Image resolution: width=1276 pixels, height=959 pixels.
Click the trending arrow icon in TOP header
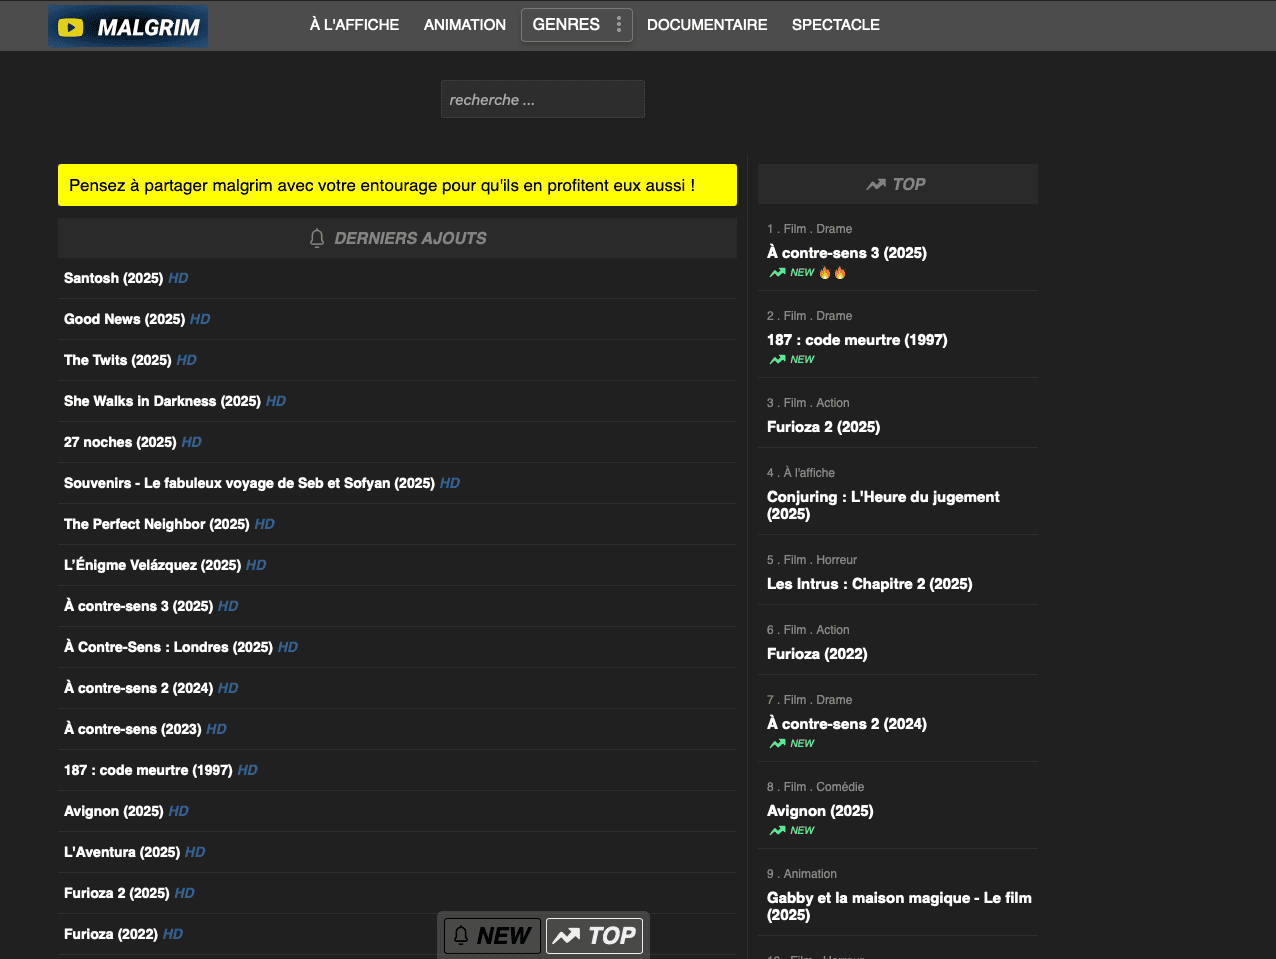(876, 184)
